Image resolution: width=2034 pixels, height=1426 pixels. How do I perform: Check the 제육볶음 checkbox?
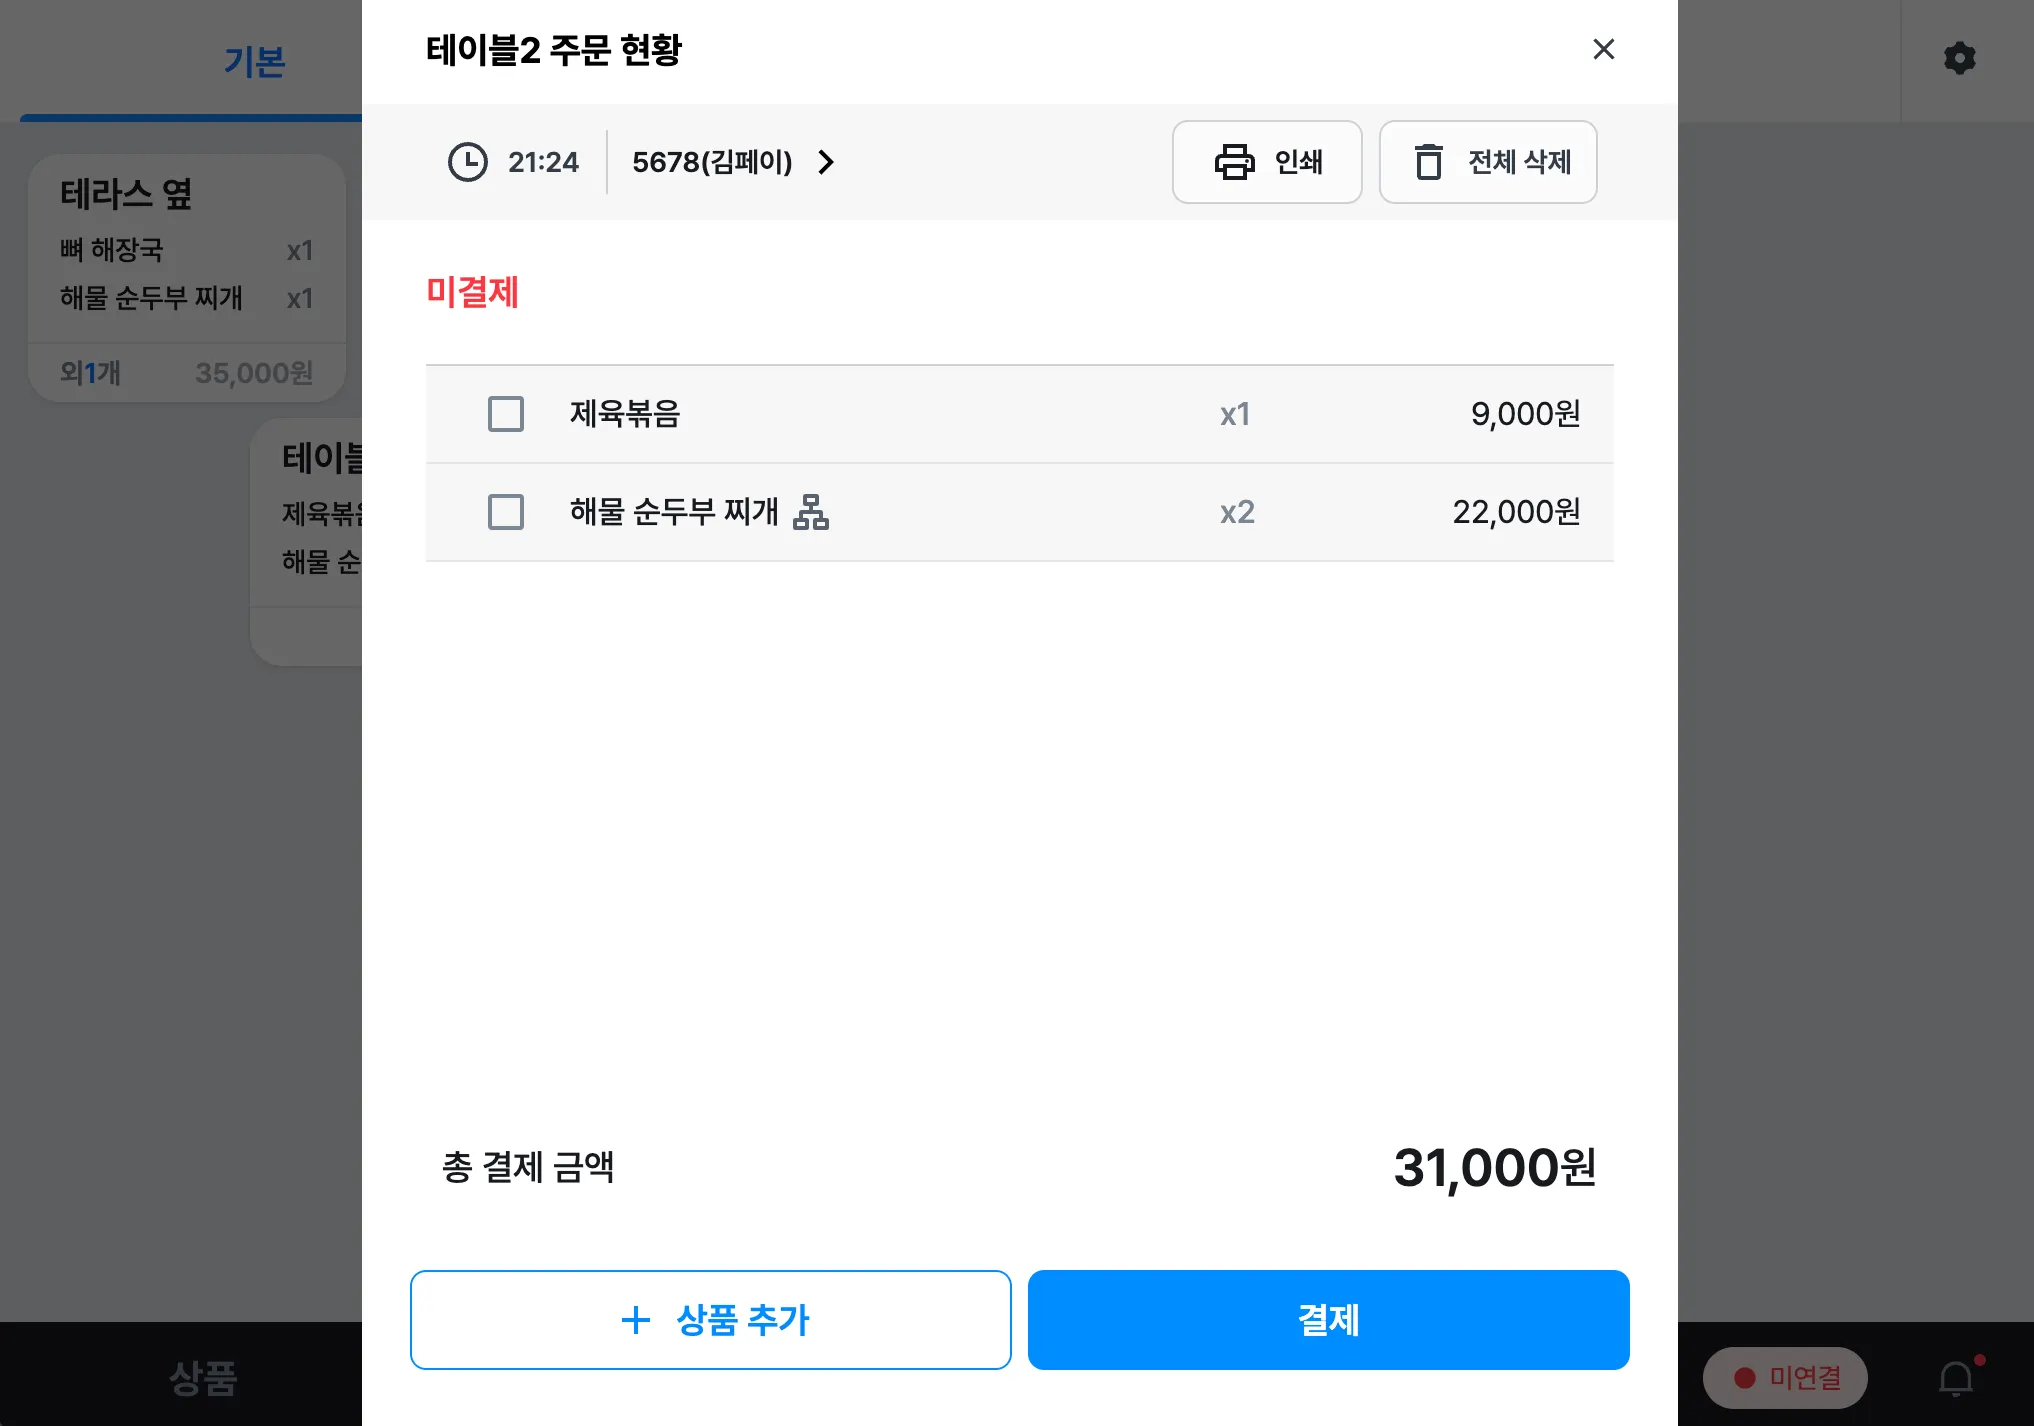(x=506, y=414)
